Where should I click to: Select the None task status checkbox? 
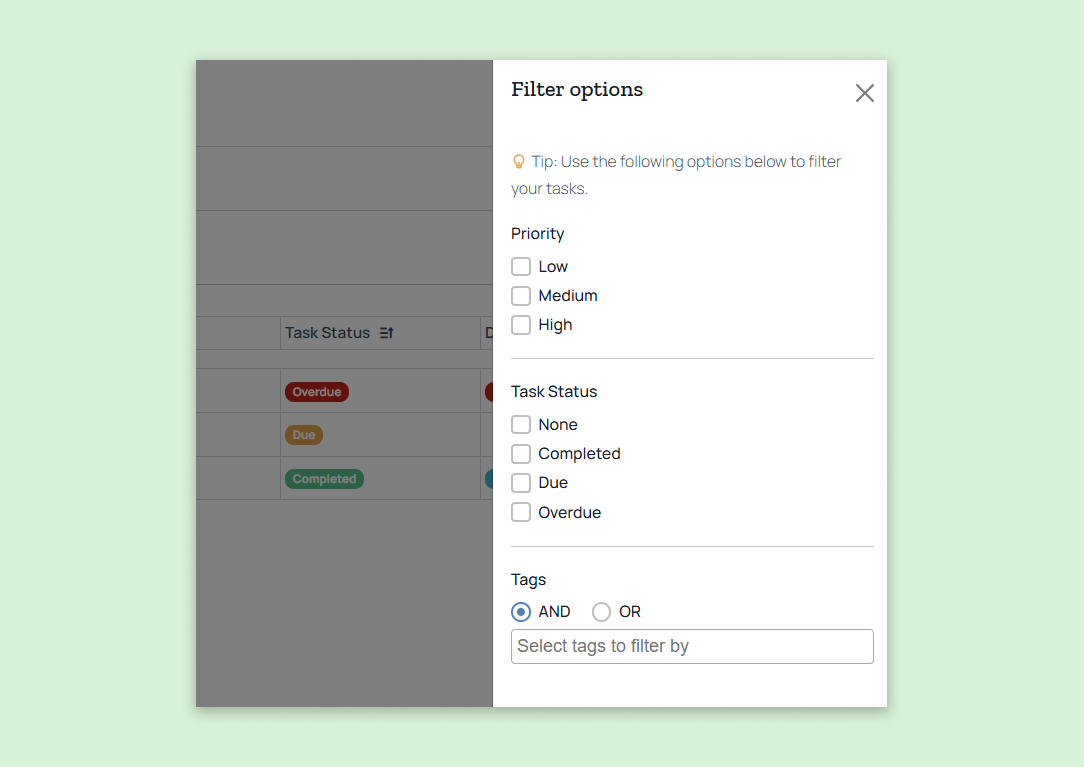[521, 425]
